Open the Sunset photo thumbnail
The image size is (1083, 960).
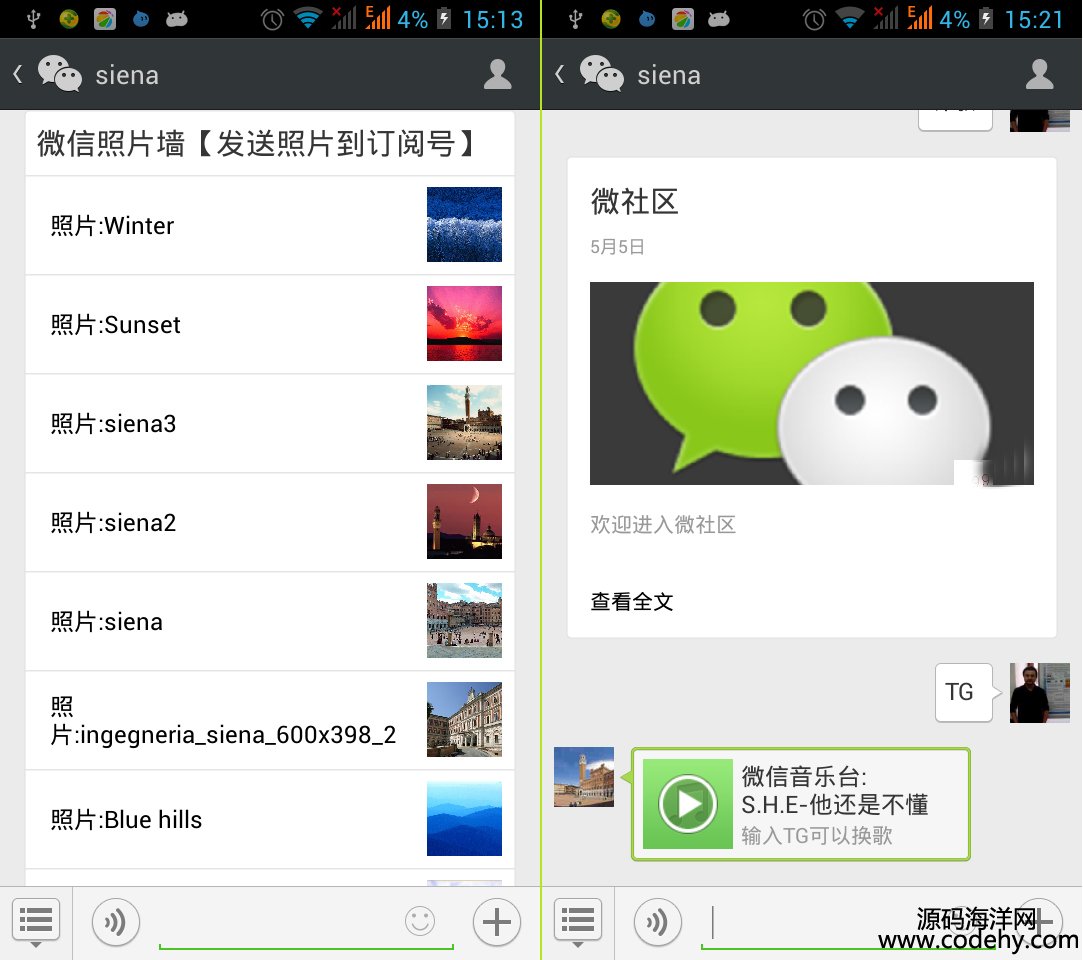[x=464, y=323]
